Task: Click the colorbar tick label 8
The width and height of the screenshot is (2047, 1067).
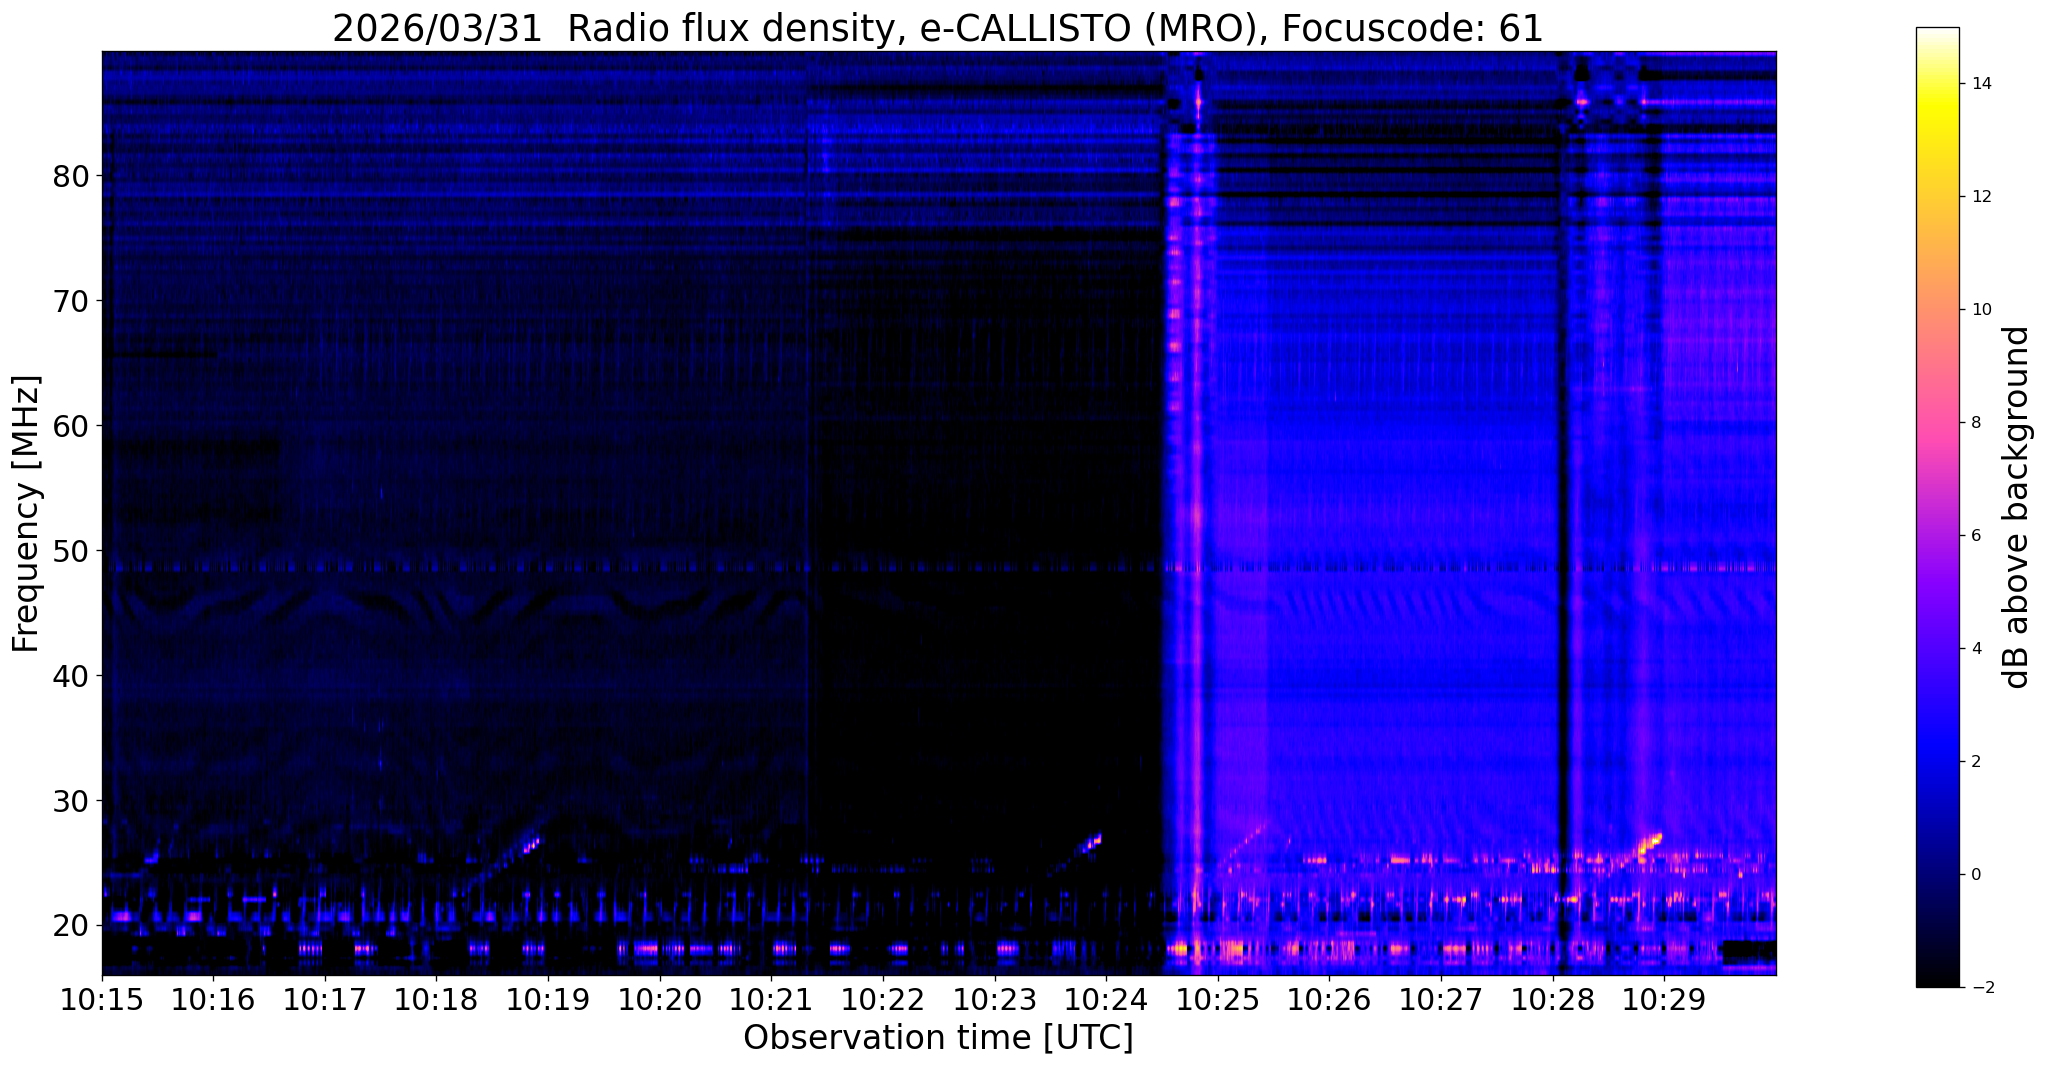Action: 1975,423
